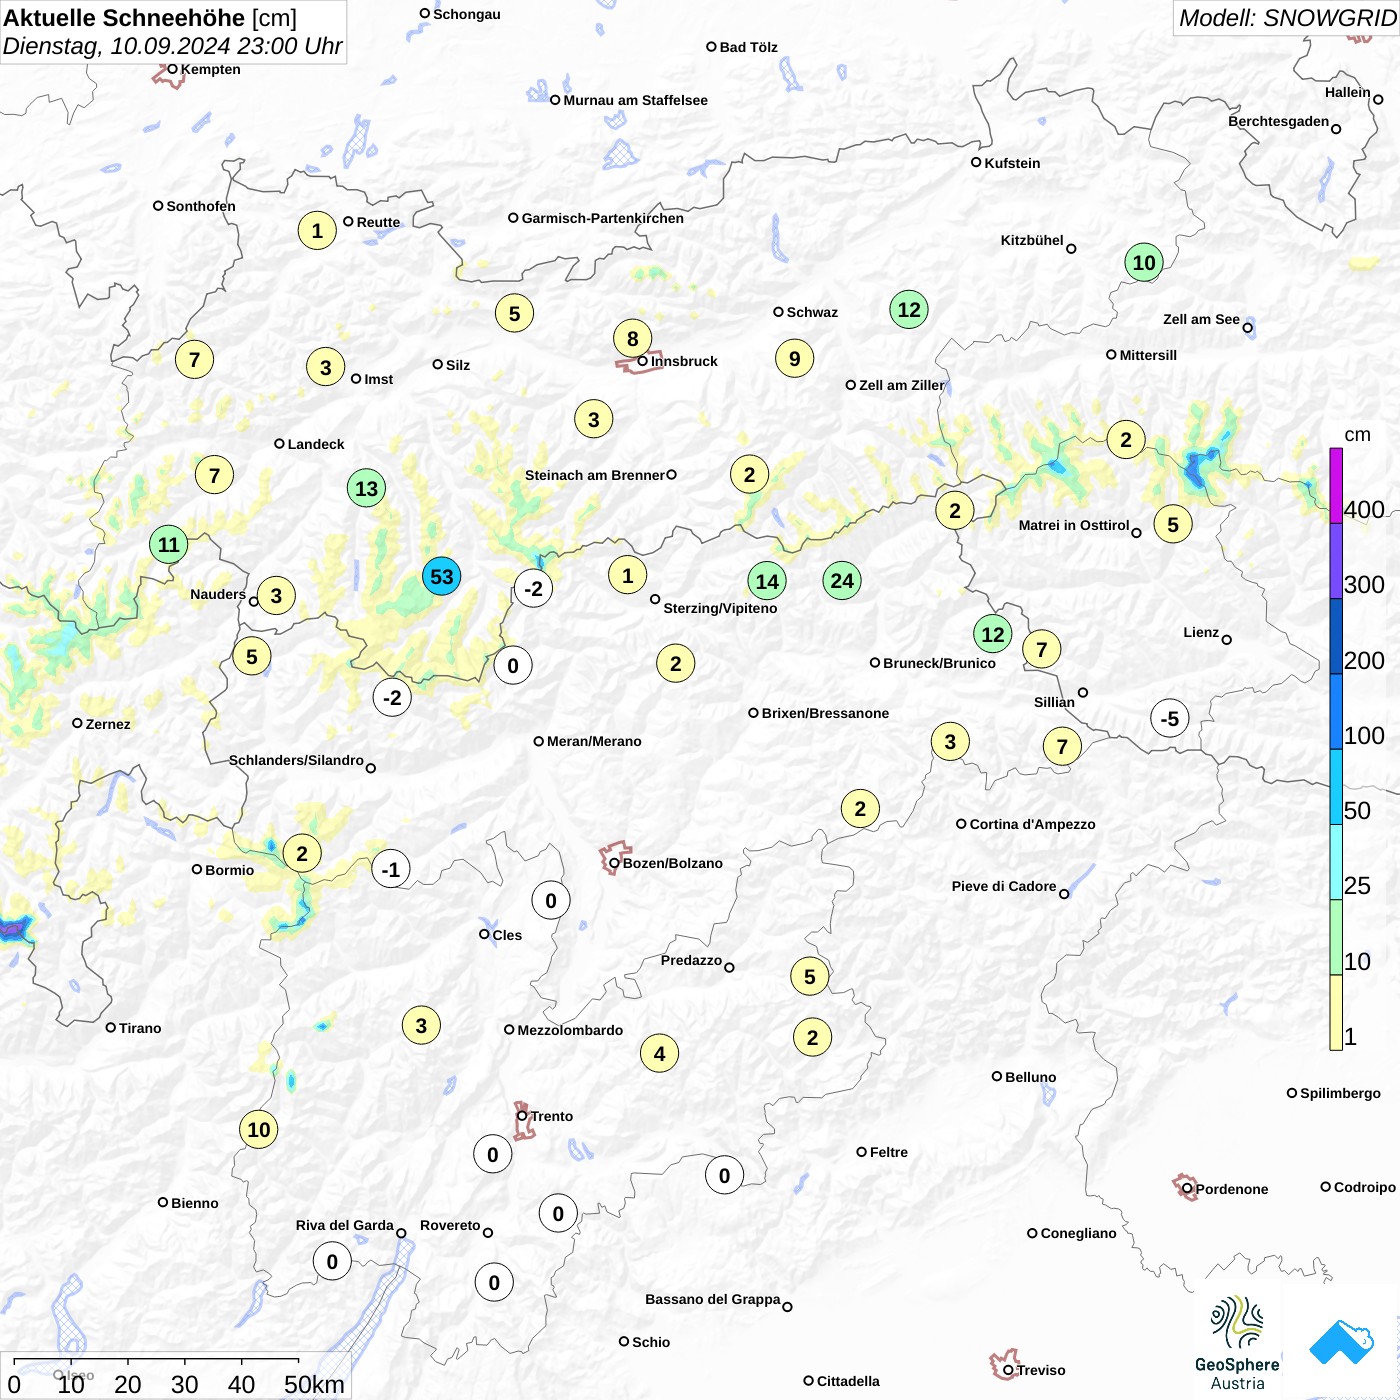
Task: Select the Pordenone label
Action: 1232,1189
